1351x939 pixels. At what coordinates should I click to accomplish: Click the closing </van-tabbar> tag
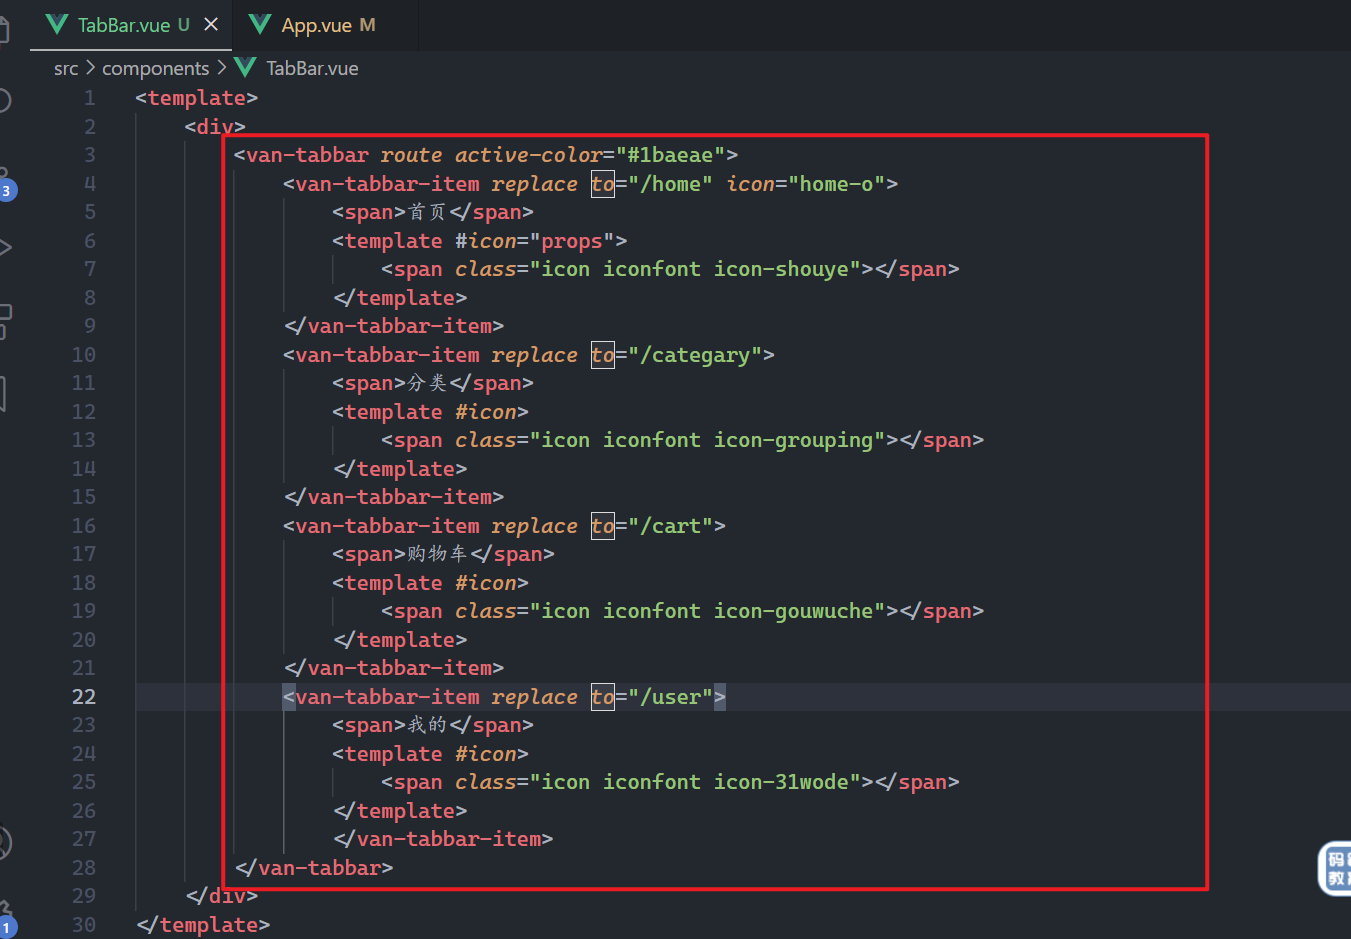click(x=314, y=868)
